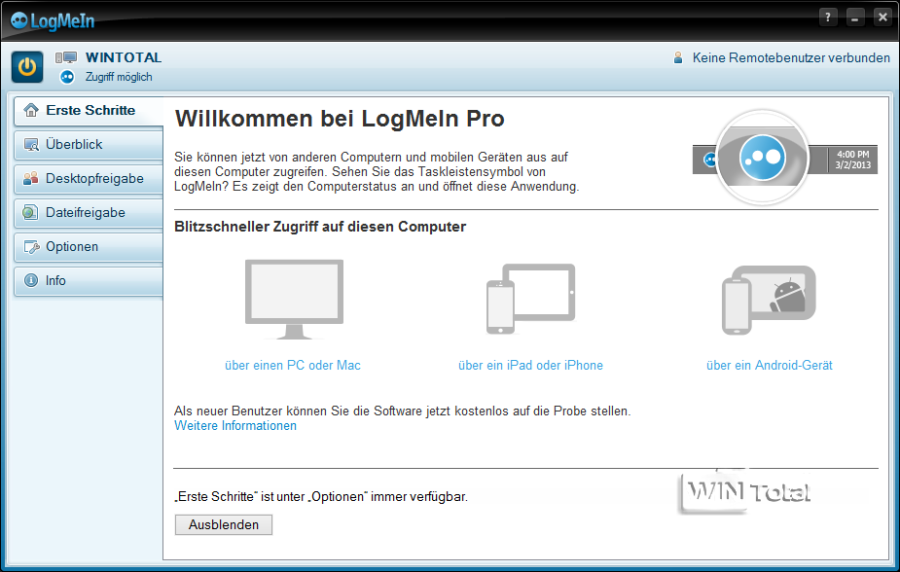This screenshot has height=572, width=900.
Task: Click the iPad and iPhone illustration
Action: point(530,298)
